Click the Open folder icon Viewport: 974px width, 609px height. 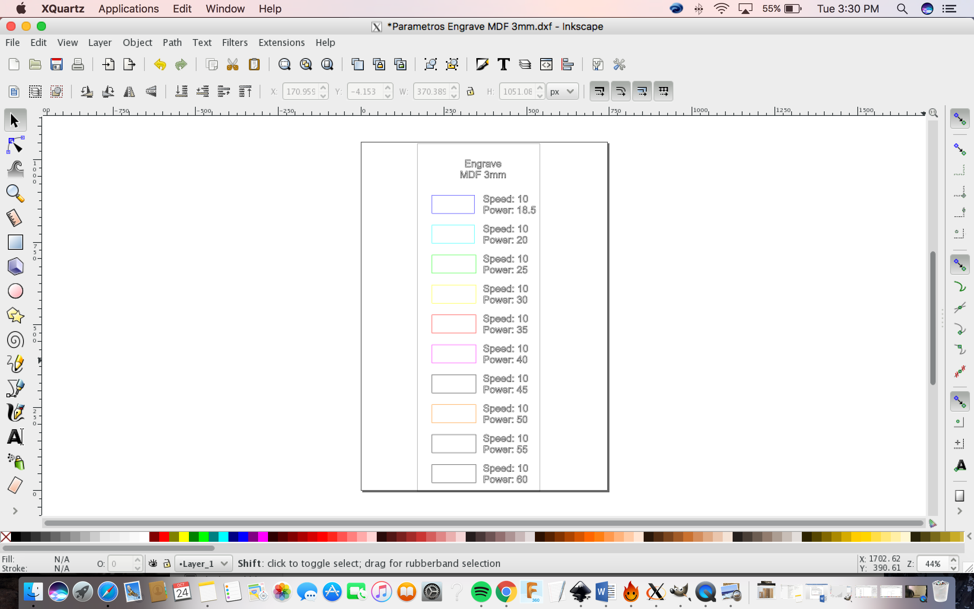point(35,65)
